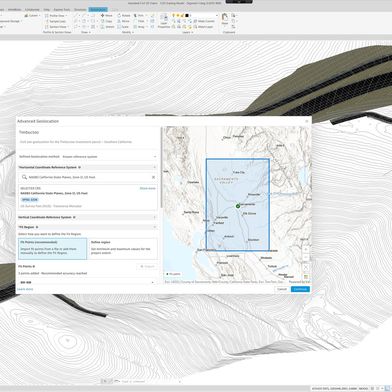
Task: Open Layer Properties manager
Action: click(164, 21)
